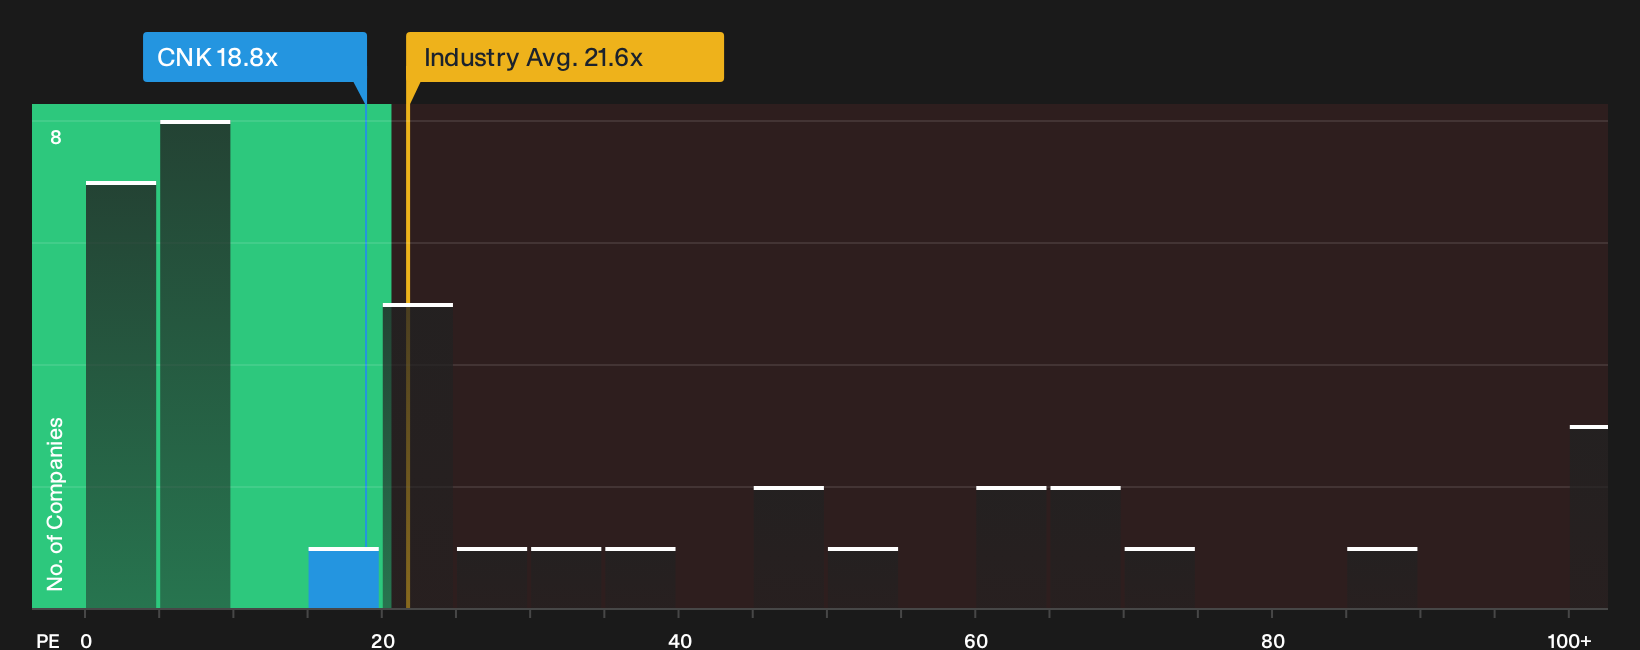Screen dimensions: 1640x650
Task: Click the '8' y-axis value label
Action: (x=56, y=137)
